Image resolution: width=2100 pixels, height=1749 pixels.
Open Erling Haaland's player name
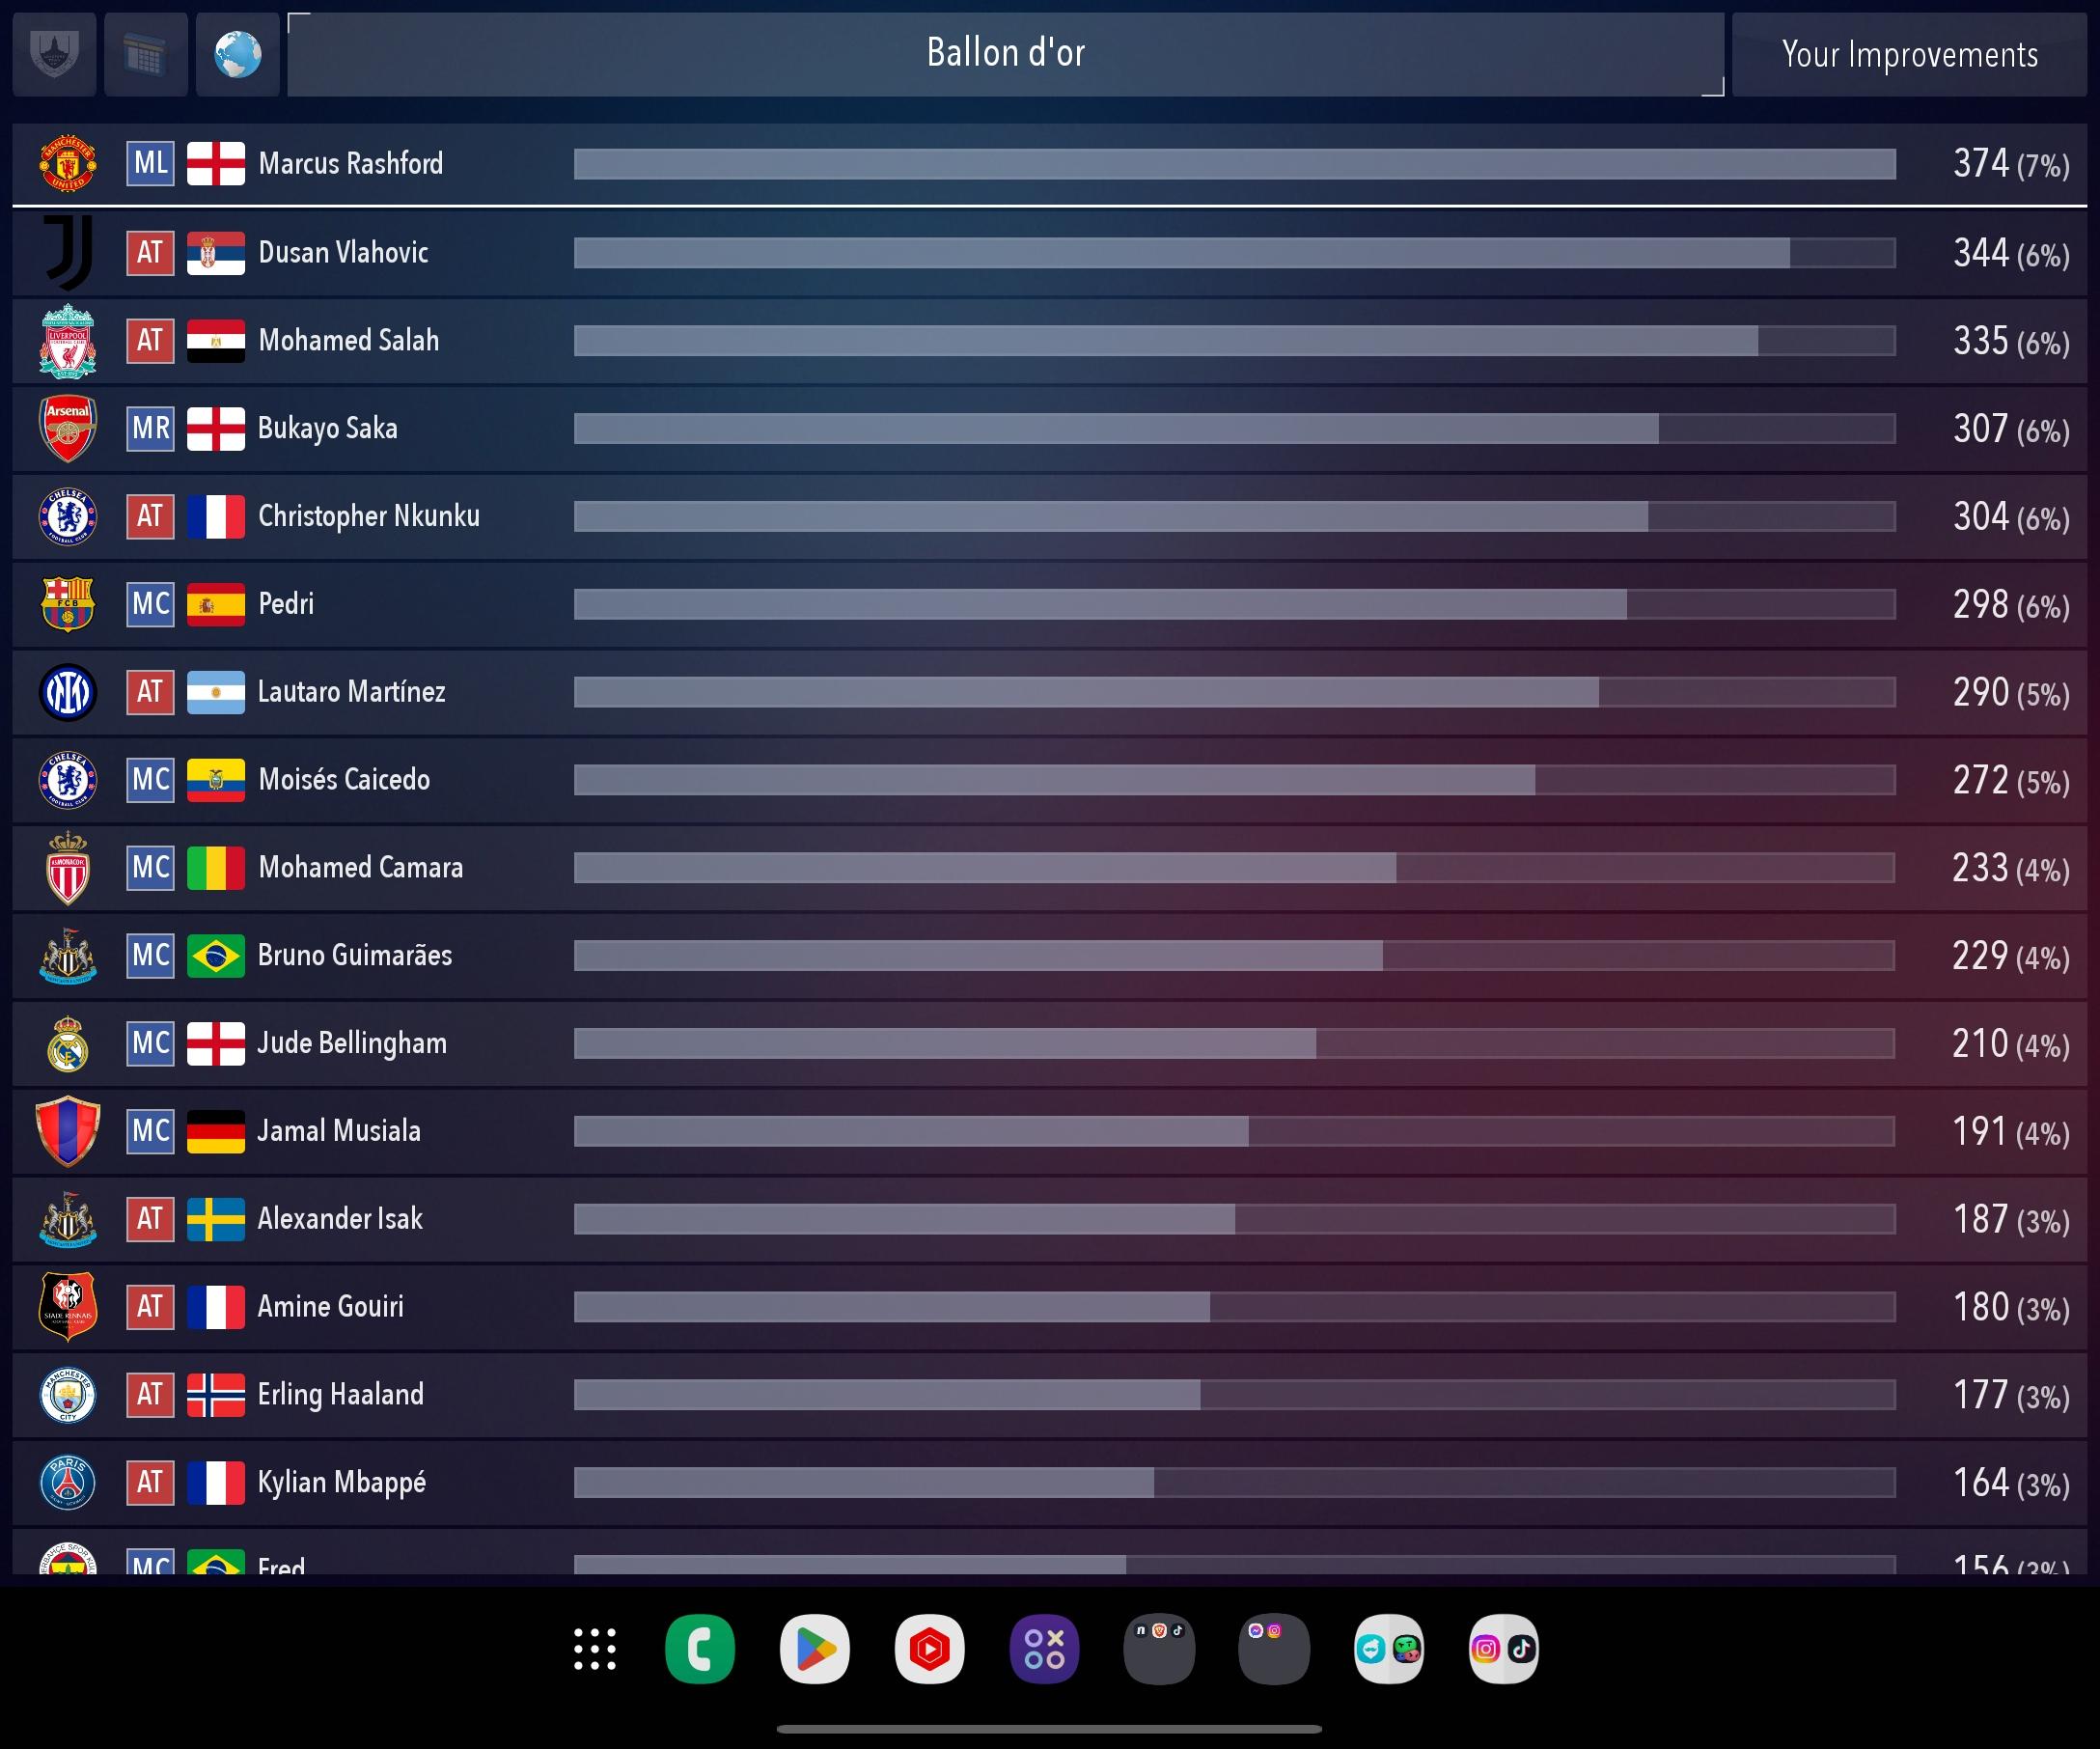341,1394
